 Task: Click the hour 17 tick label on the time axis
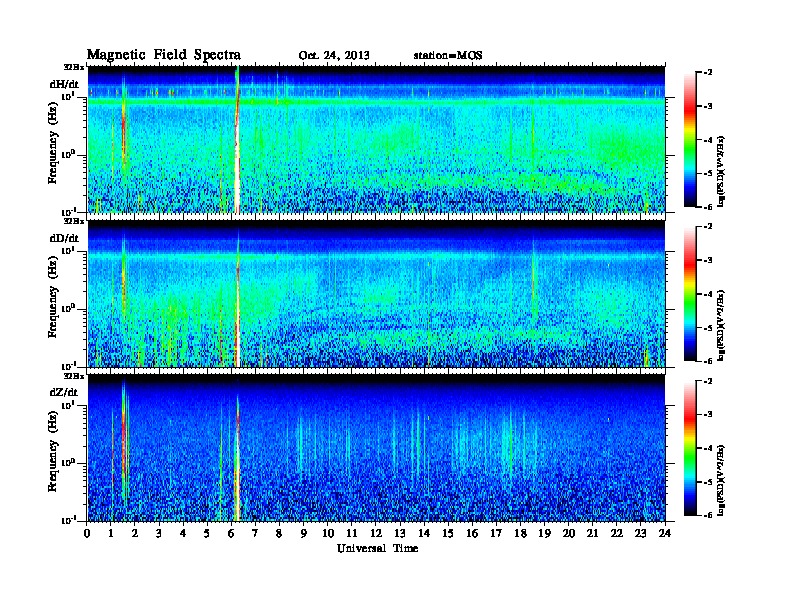click(497, 534)
